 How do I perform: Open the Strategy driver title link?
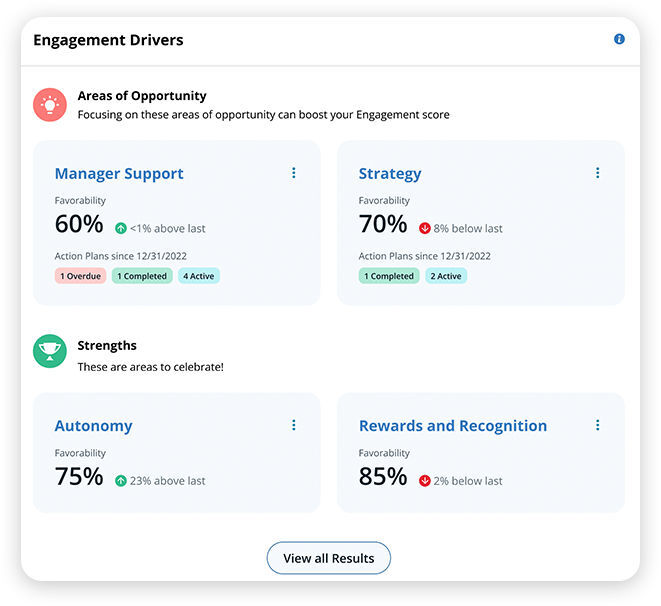(x=390, y=174)
